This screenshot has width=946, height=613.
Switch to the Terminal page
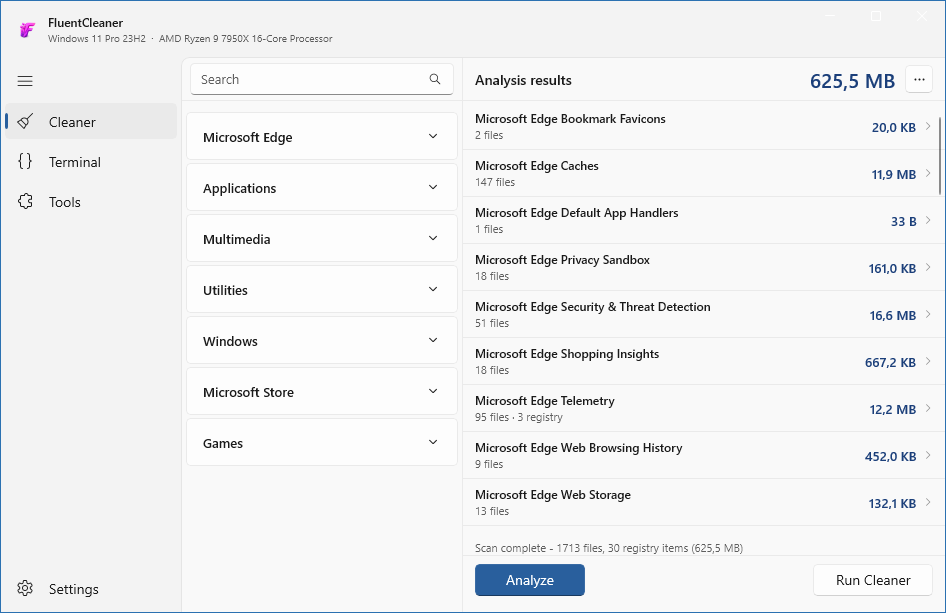(x=90, y=162)
